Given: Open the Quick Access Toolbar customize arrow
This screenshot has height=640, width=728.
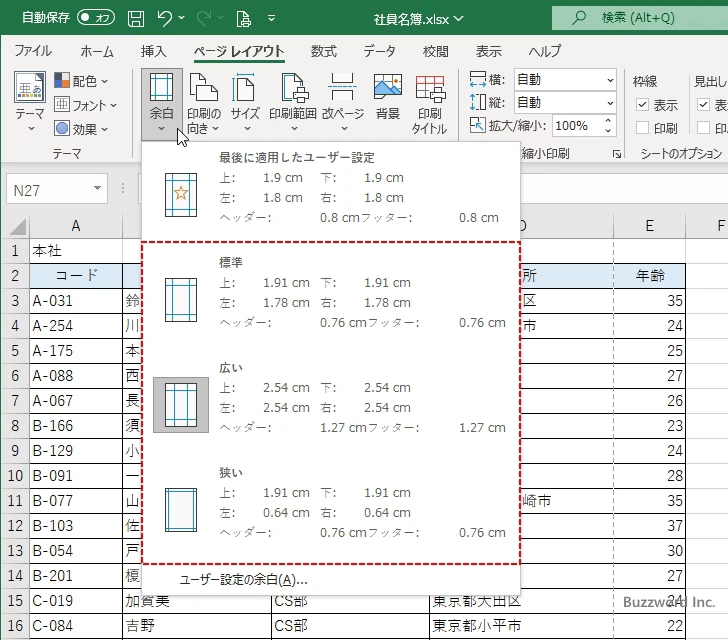Looking at the screenshot, I should click(x=272, y=18).
